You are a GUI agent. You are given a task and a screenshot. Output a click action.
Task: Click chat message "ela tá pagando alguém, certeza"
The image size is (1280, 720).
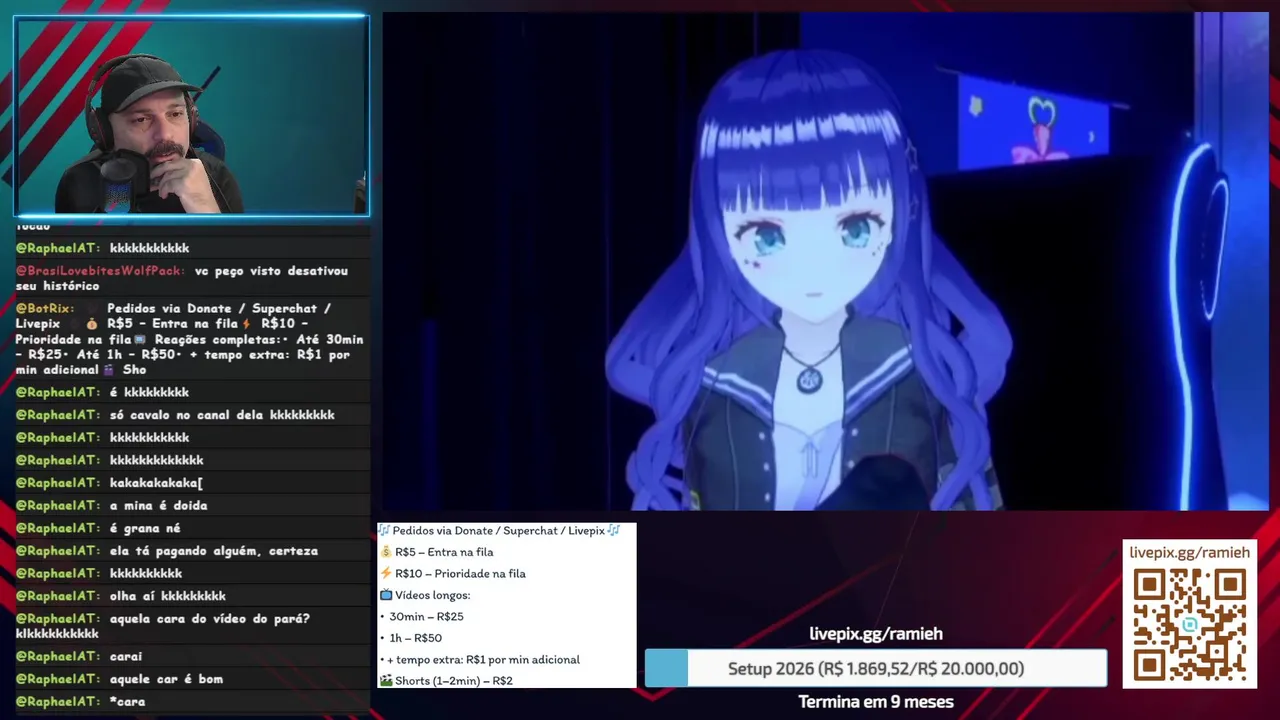[214, 551]
